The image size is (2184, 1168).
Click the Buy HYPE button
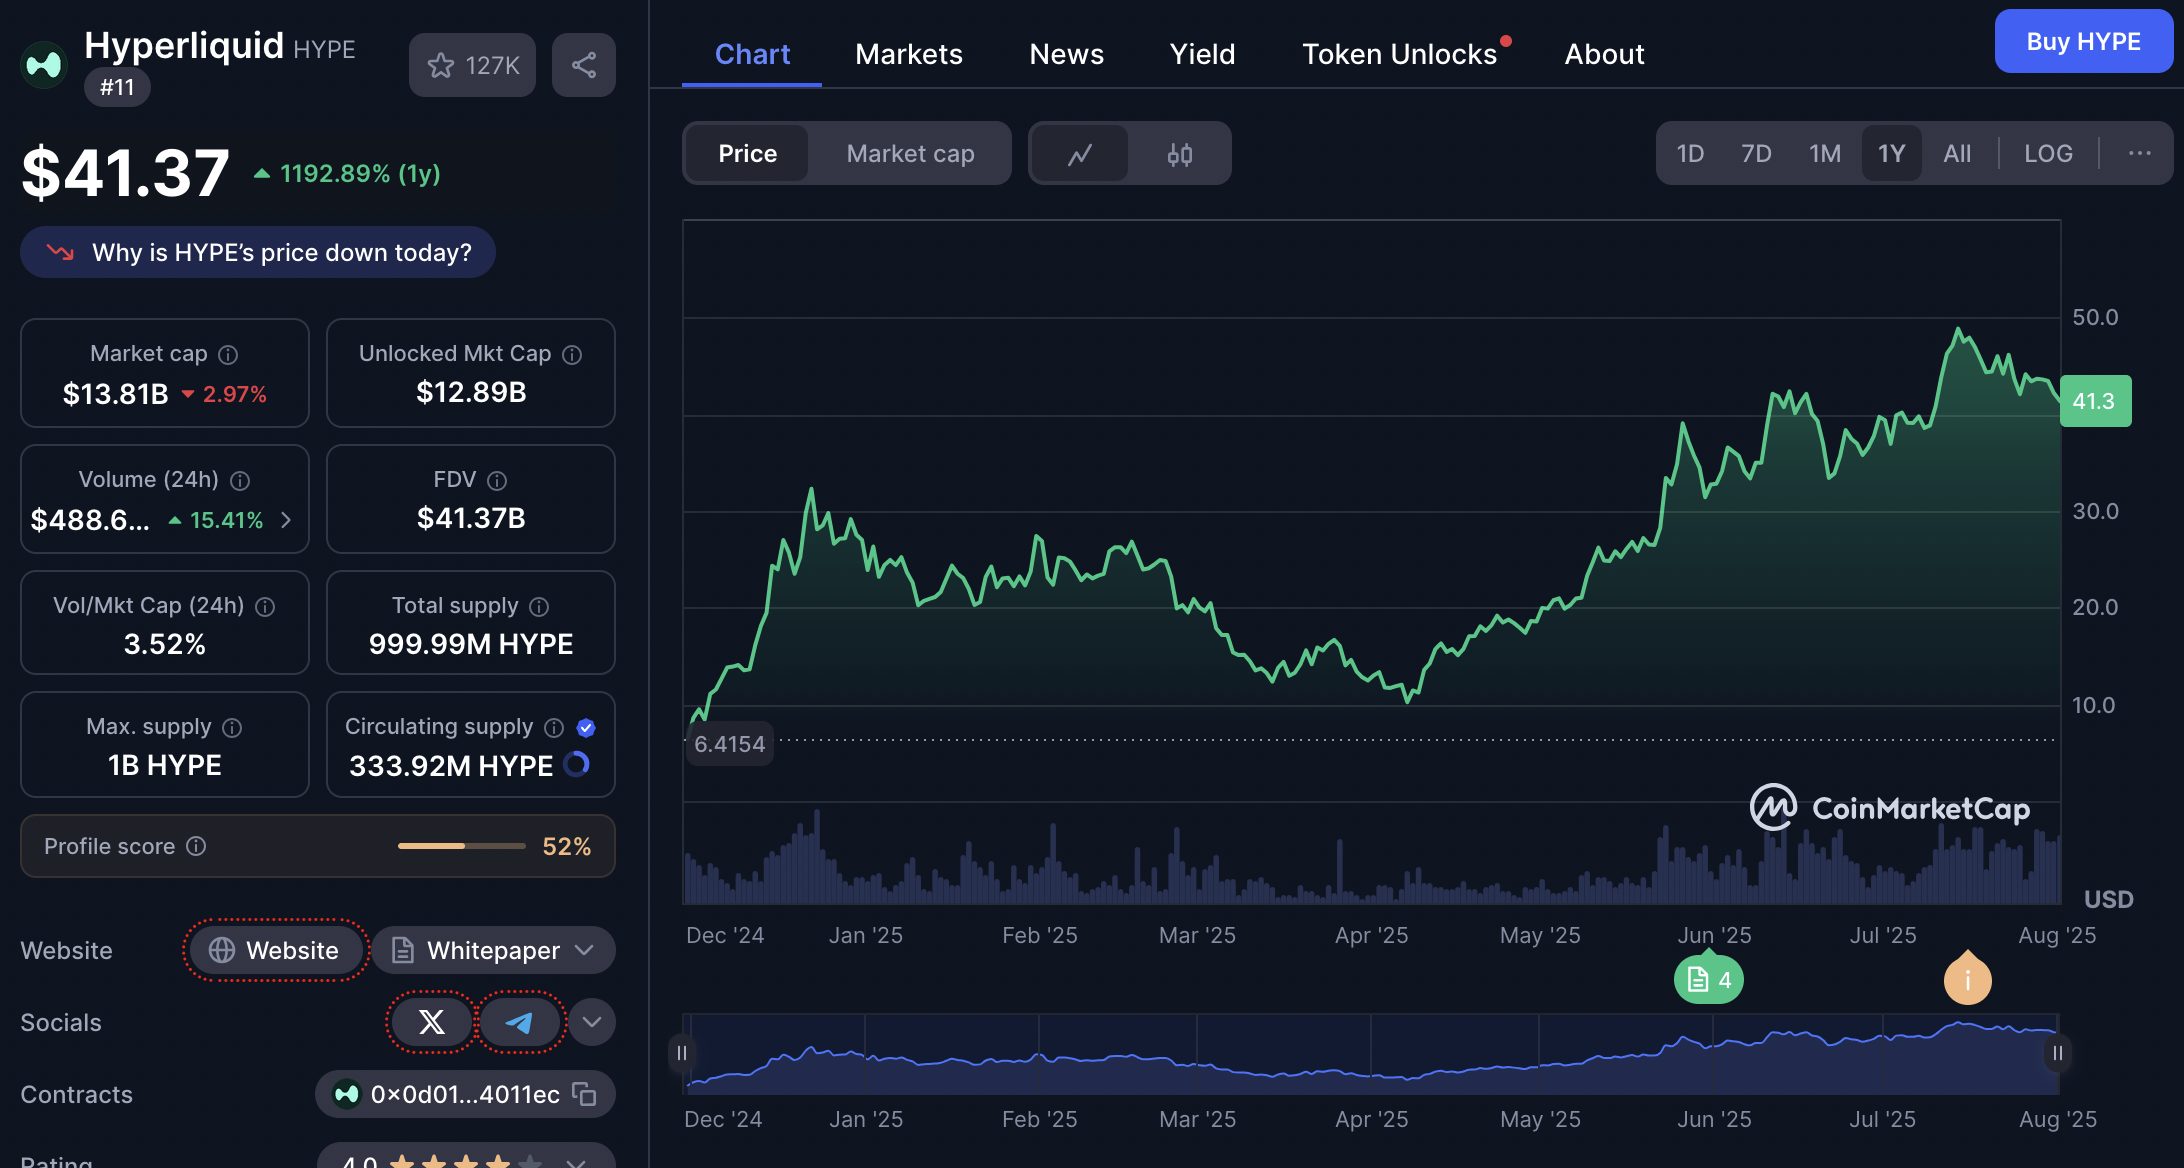tap(2083, 42)
